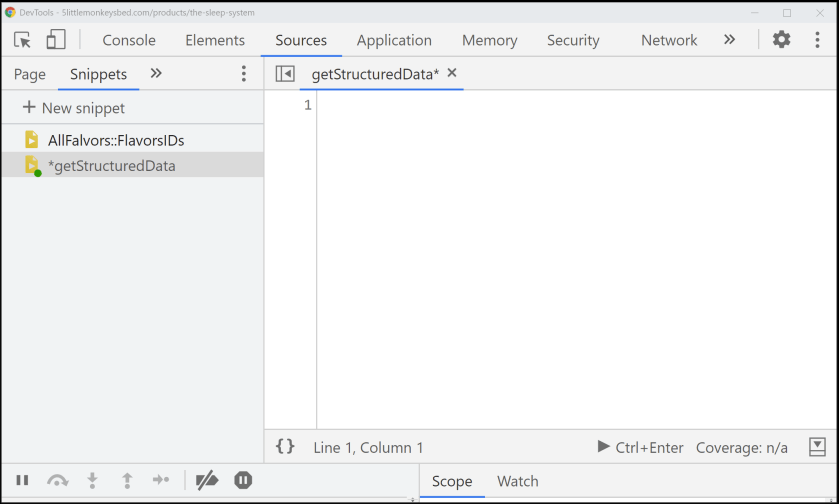This screenshot has width=839, height=504.
Task: Toggle deactivate breakpoints
Action: (x=207, y=481)
